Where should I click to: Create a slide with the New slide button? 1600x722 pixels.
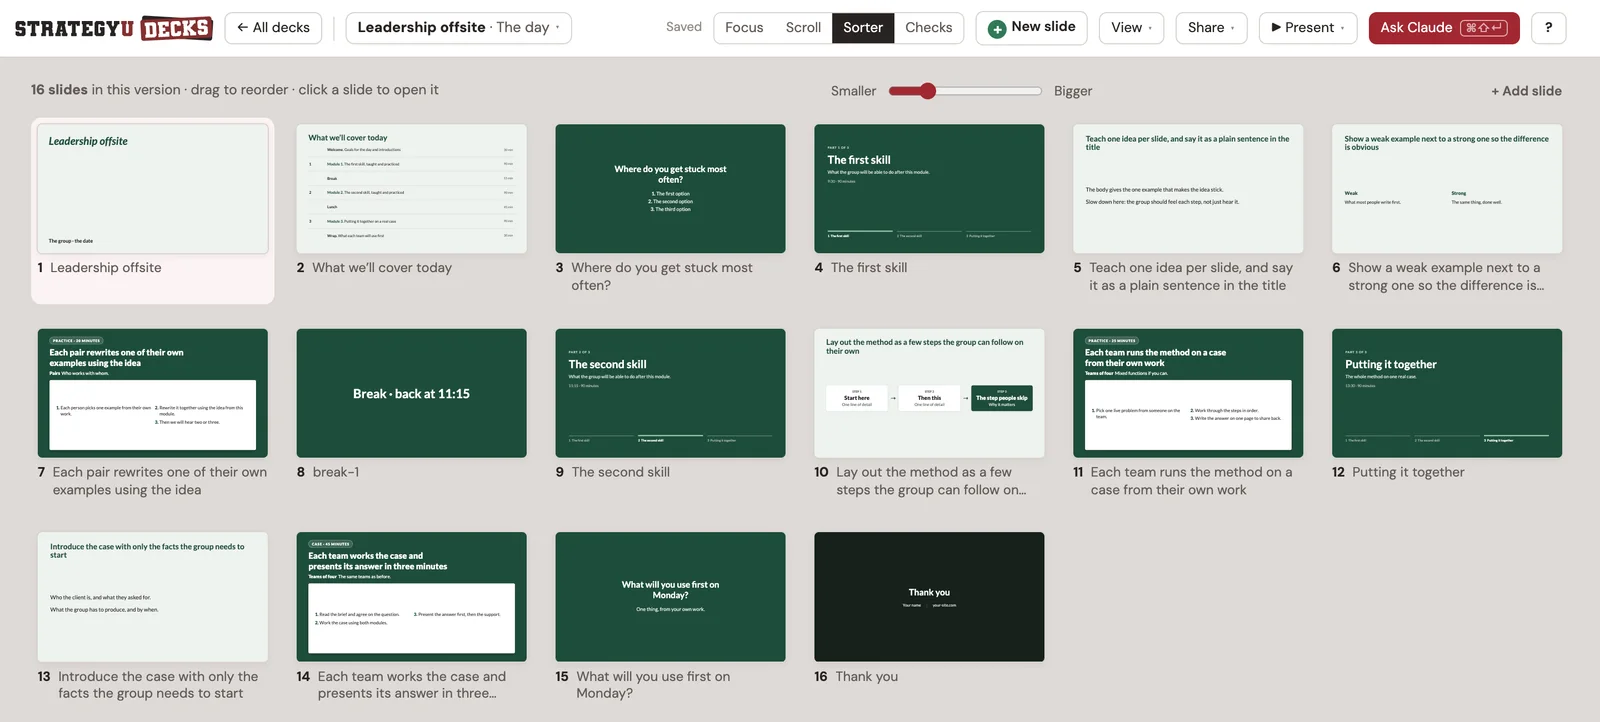tap(1031, 28)
